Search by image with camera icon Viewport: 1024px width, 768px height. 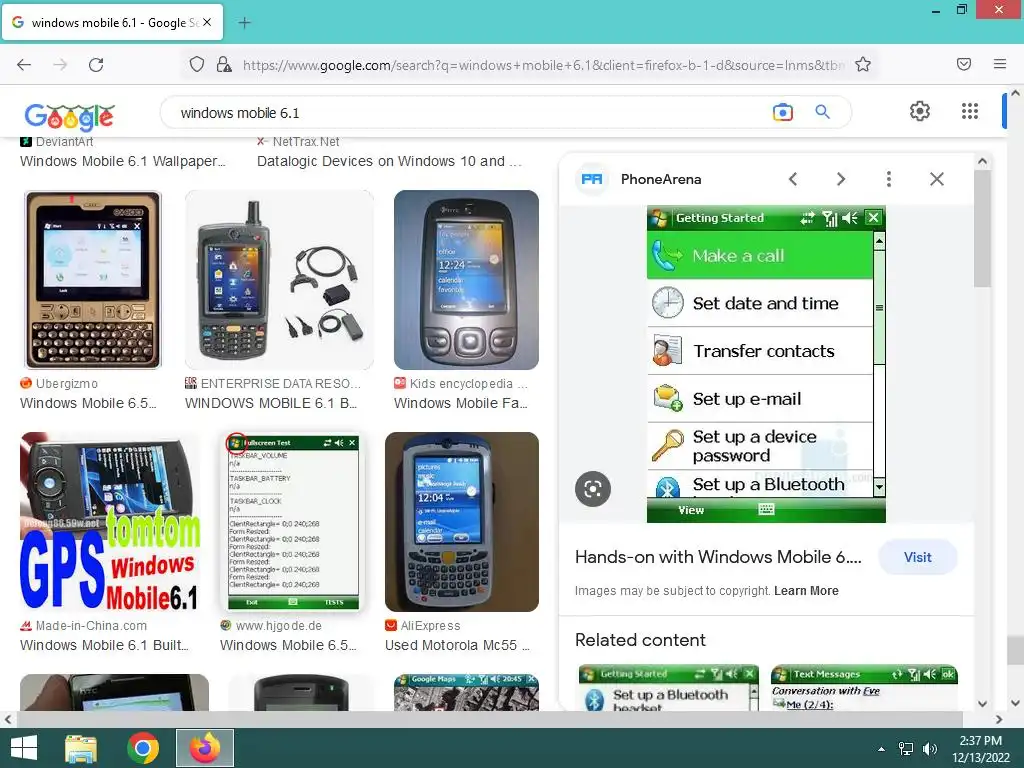click(782, 112)
